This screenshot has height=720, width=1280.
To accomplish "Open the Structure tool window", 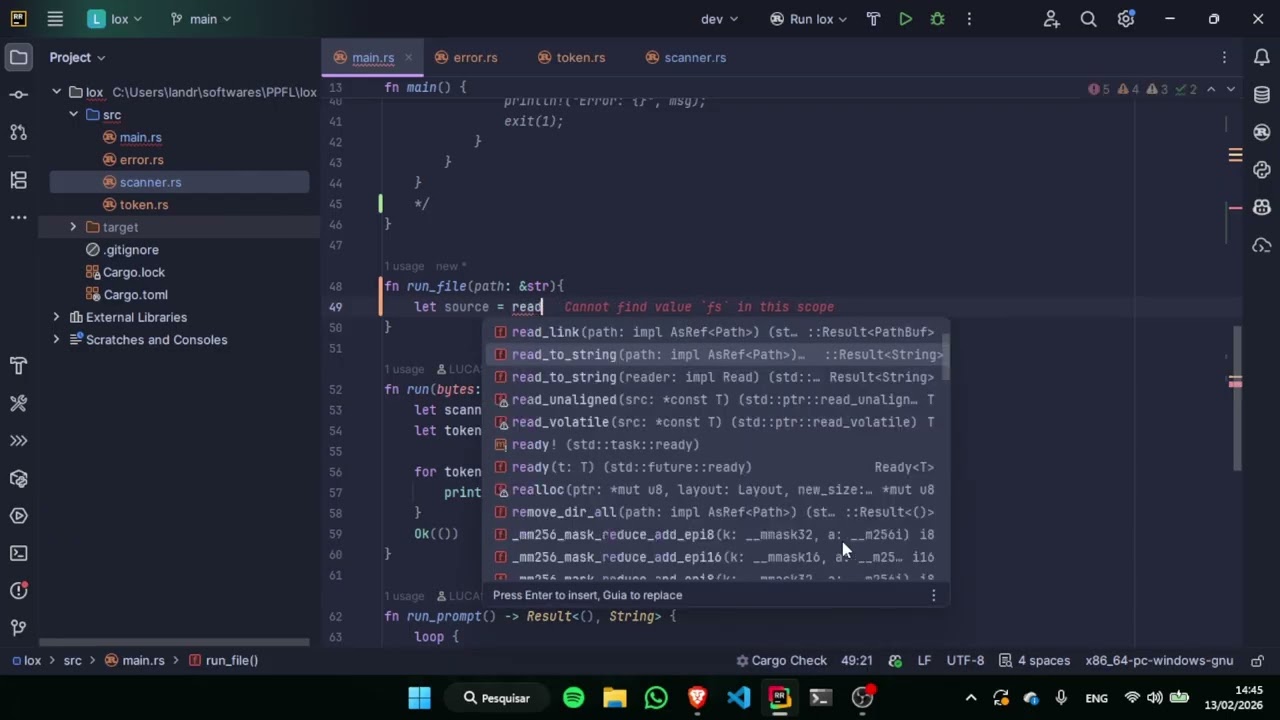I will tap(18, 180).
